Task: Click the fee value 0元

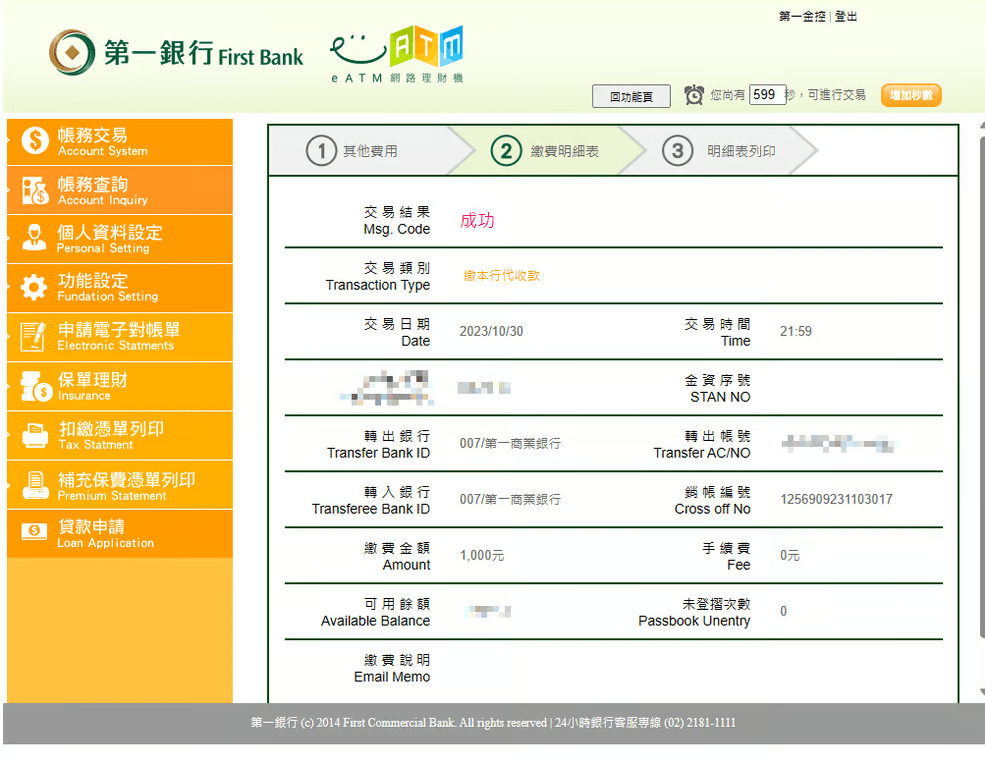Action: [x=790, y=555]
